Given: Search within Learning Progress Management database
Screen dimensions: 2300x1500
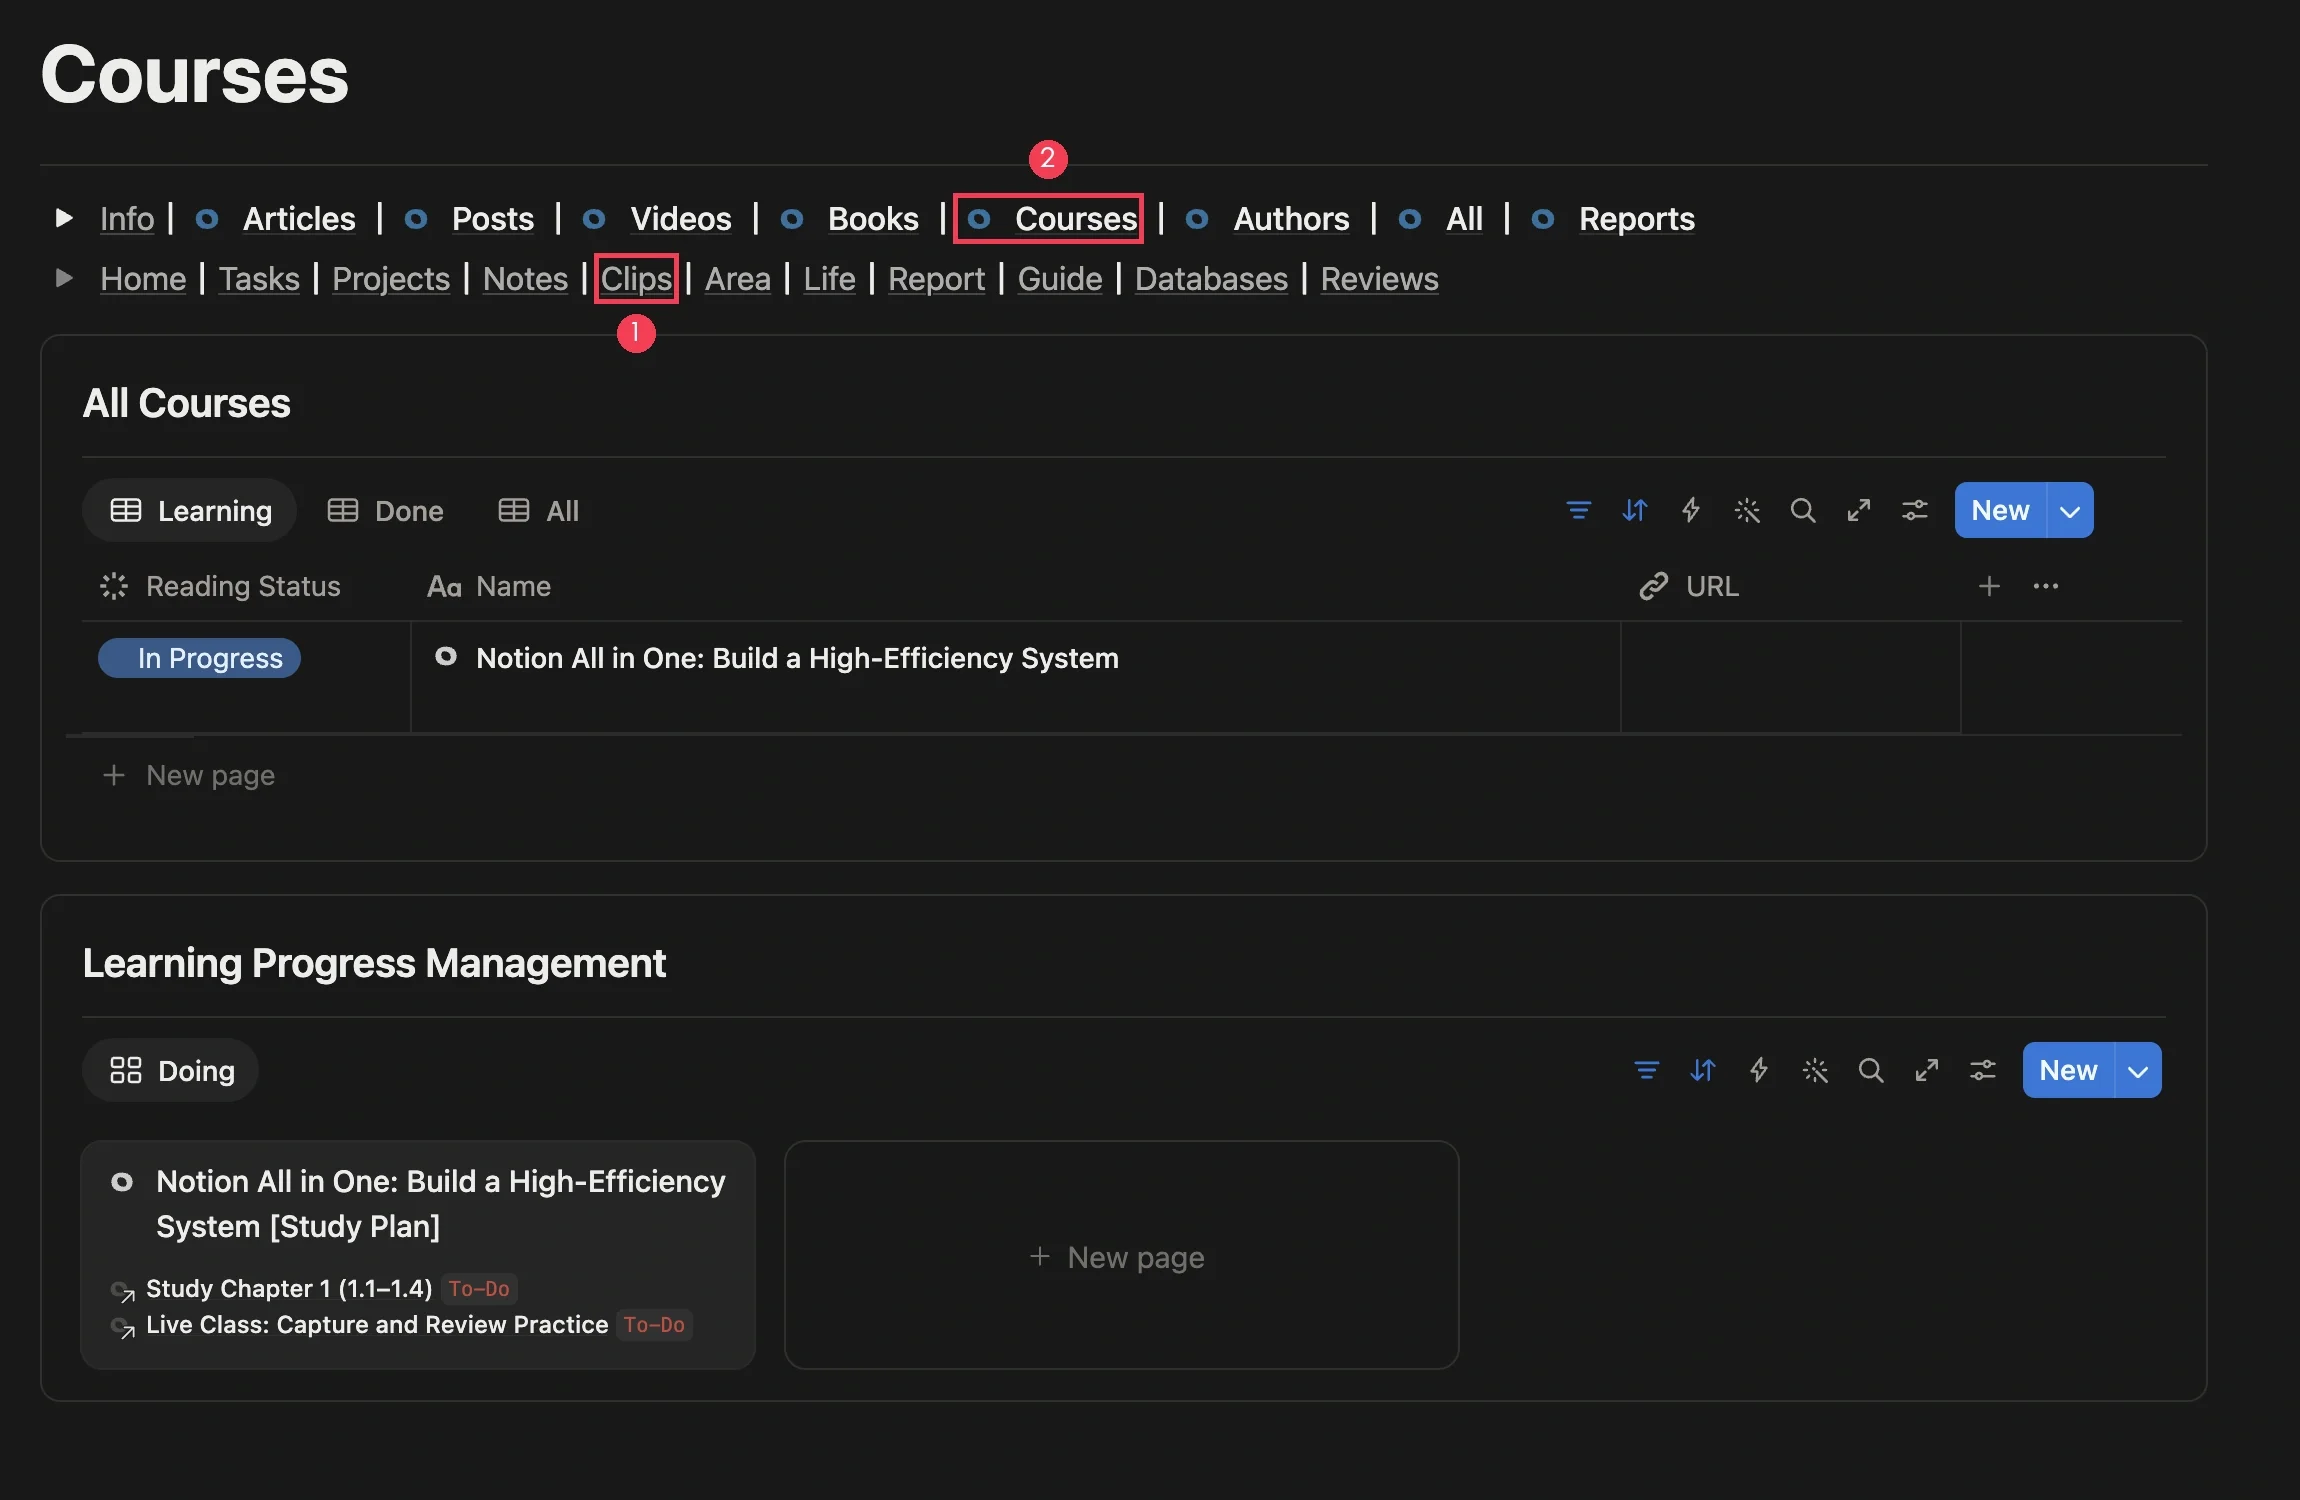Looking at the screenshot, I should tap(1870, 1070).
